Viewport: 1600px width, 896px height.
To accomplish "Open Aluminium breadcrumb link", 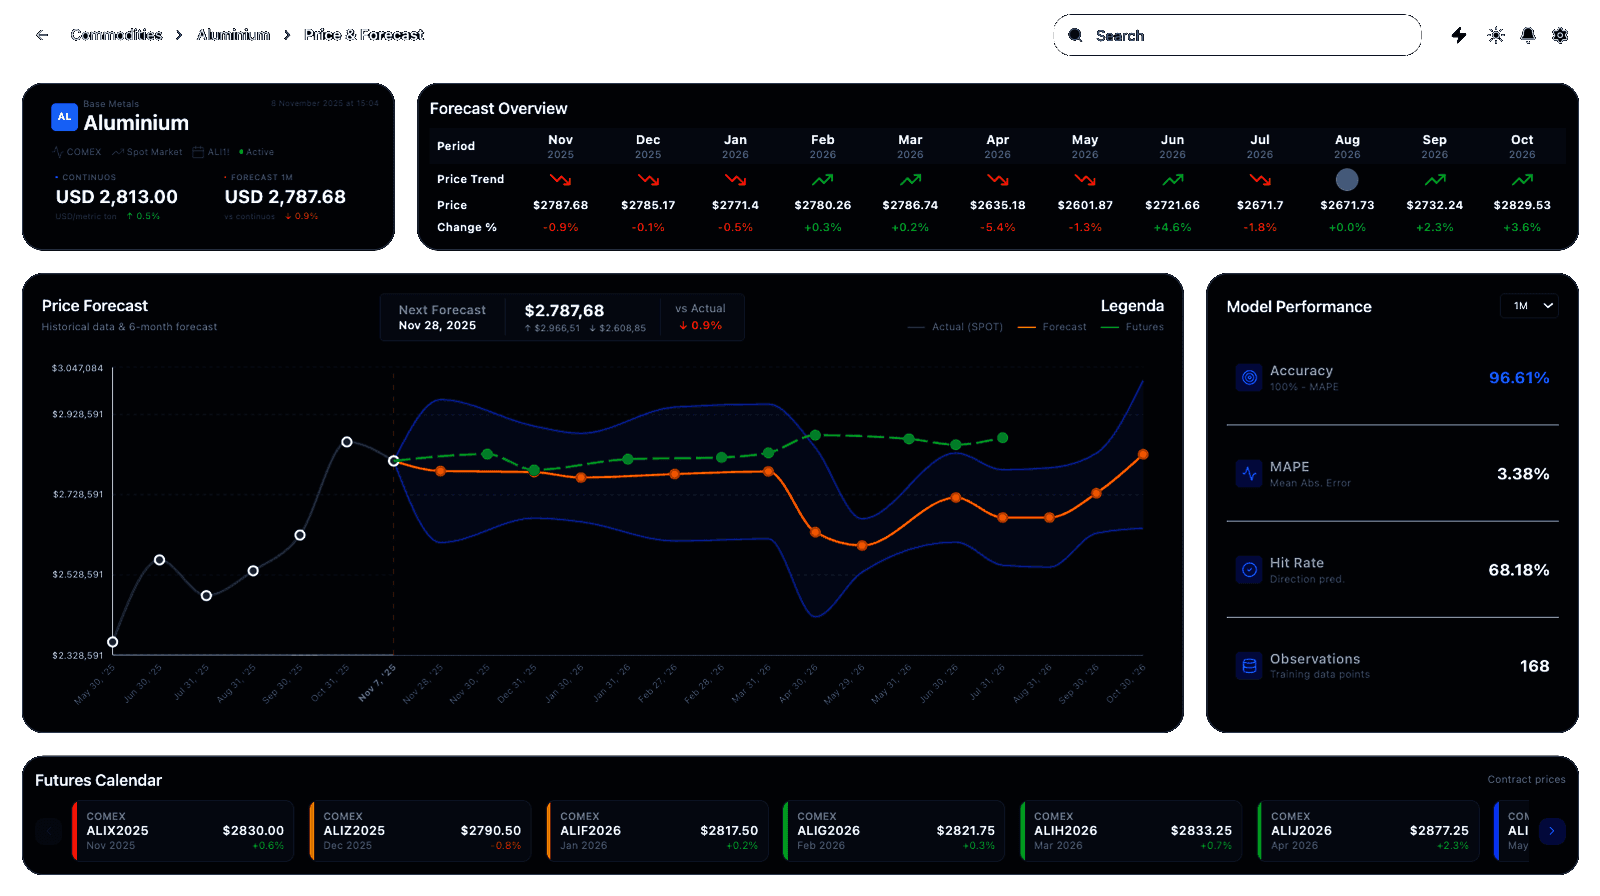I will coord(233,35).
